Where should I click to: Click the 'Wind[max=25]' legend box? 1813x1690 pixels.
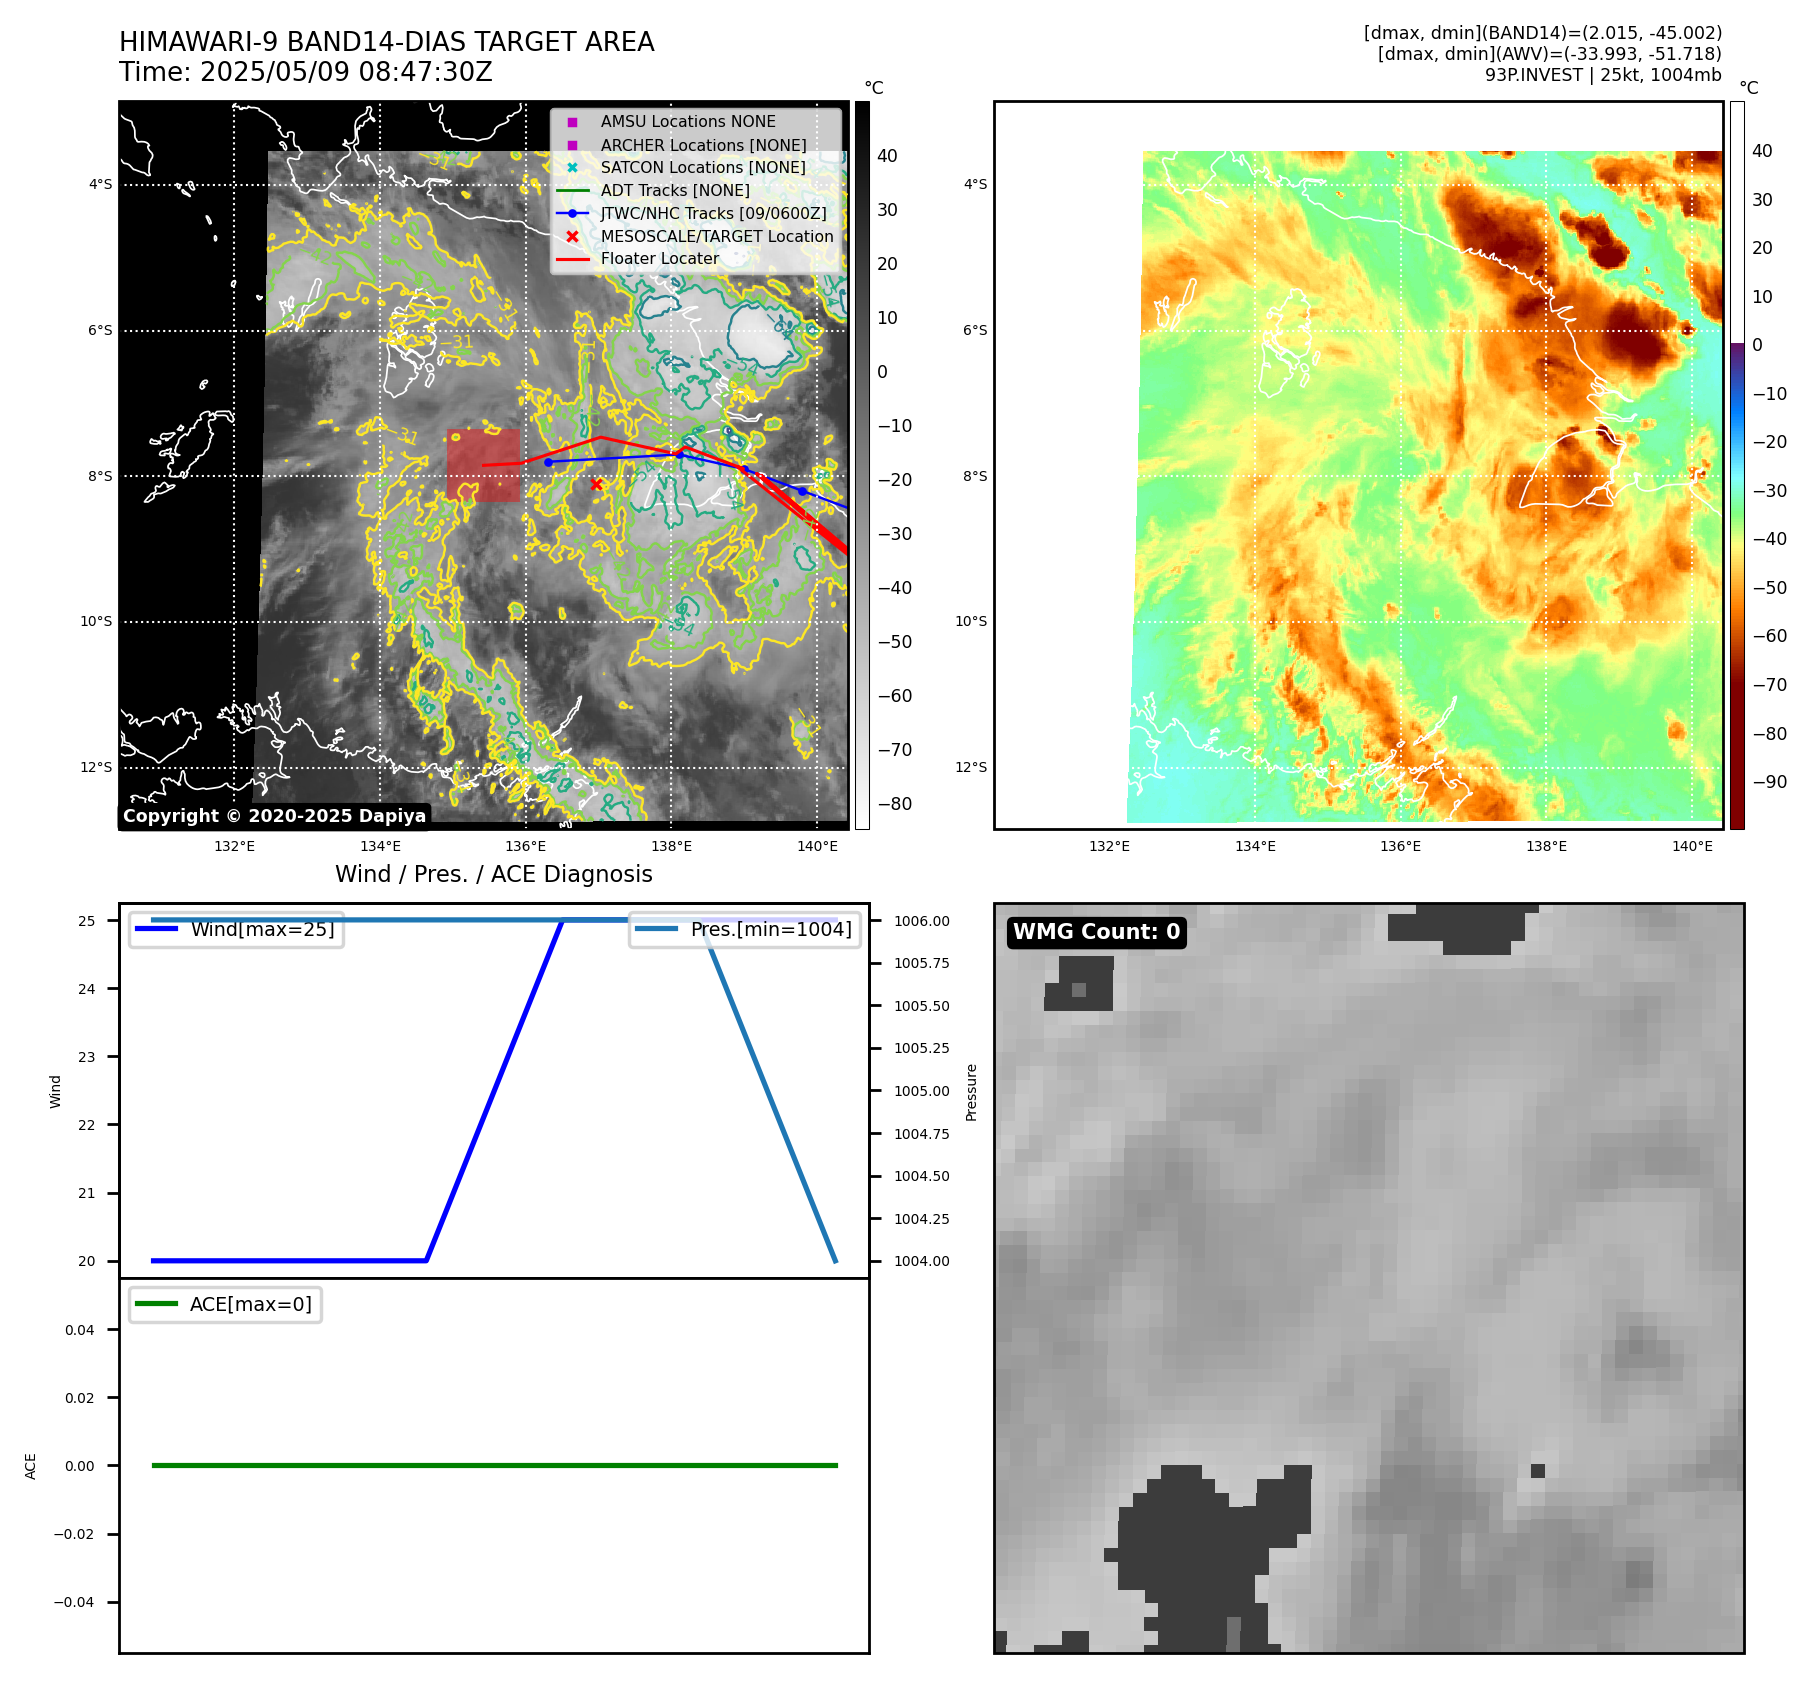(237, 929)
